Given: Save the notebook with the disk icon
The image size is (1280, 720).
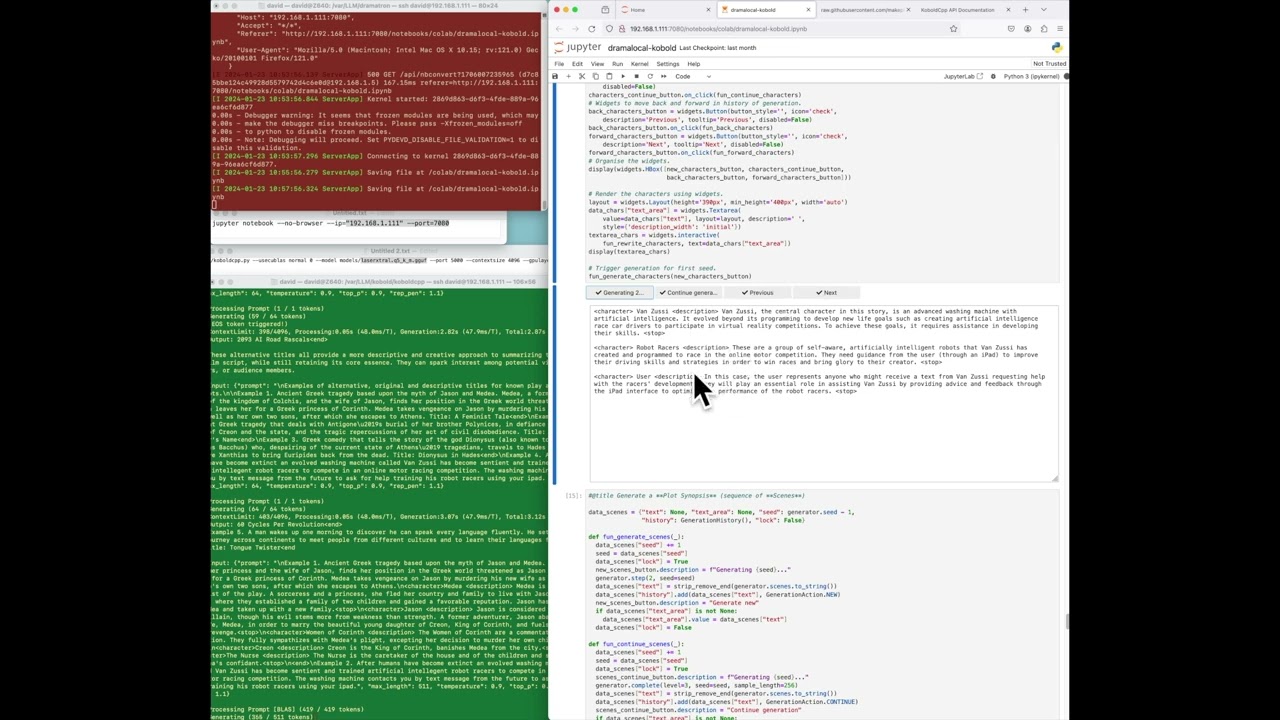Looking at the screenshot, I should coord(555,76).
